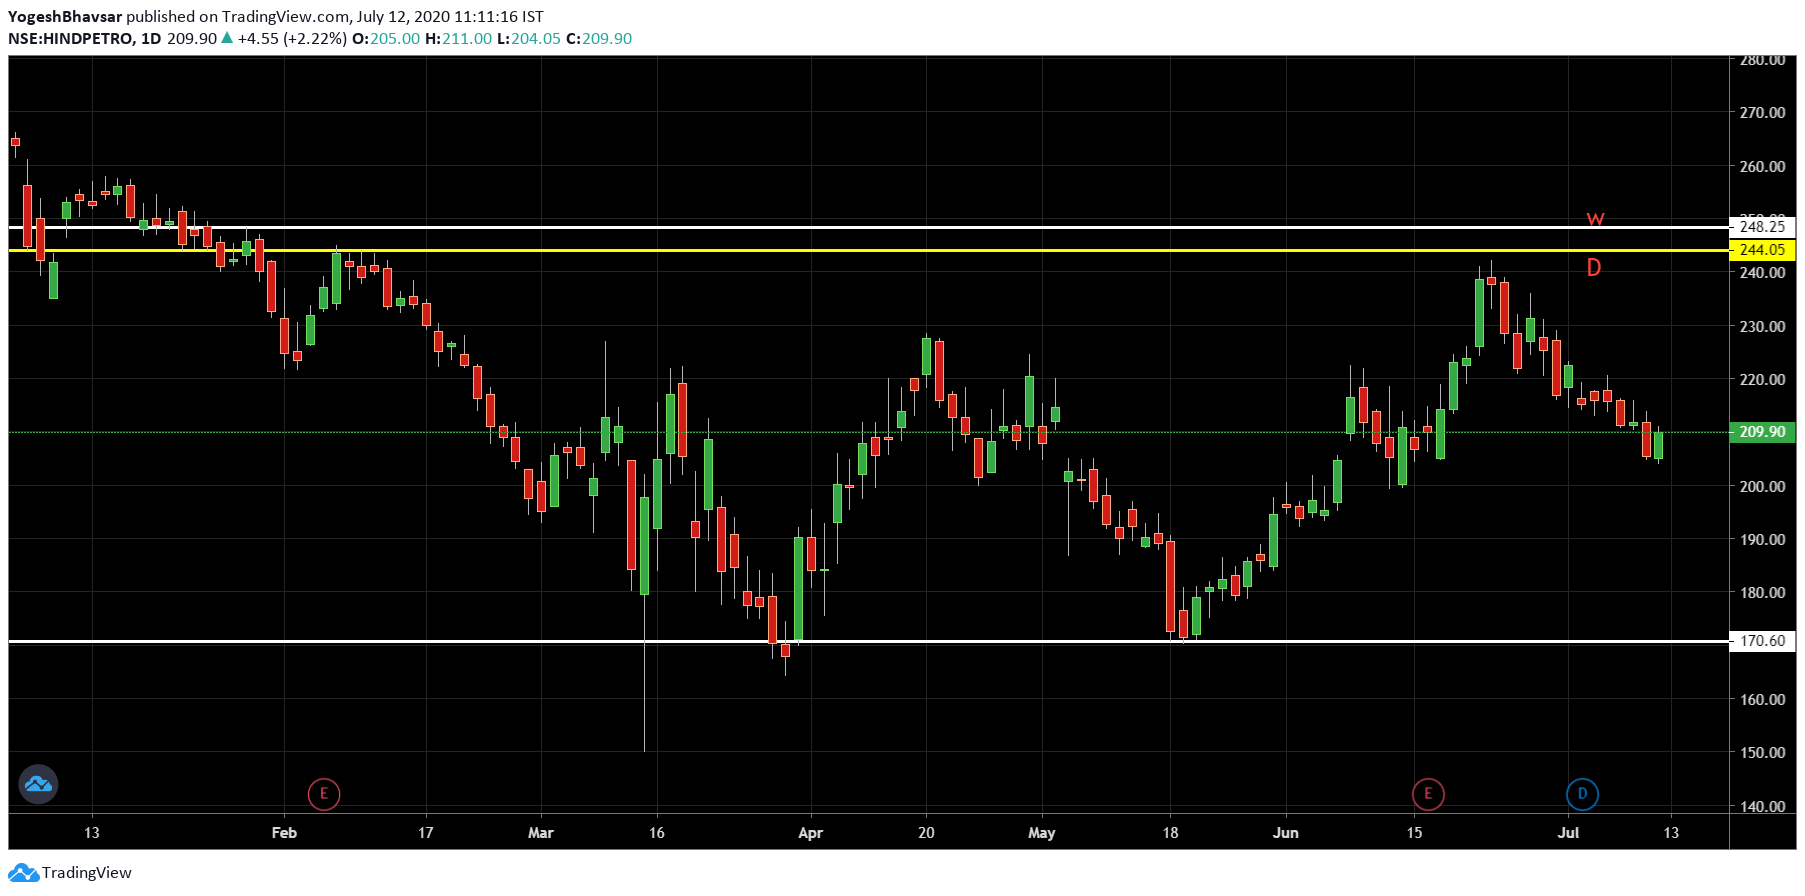Click the open value O:205.00
Viewport: 1805px width, 896px height.
click(x=386, y=38)
